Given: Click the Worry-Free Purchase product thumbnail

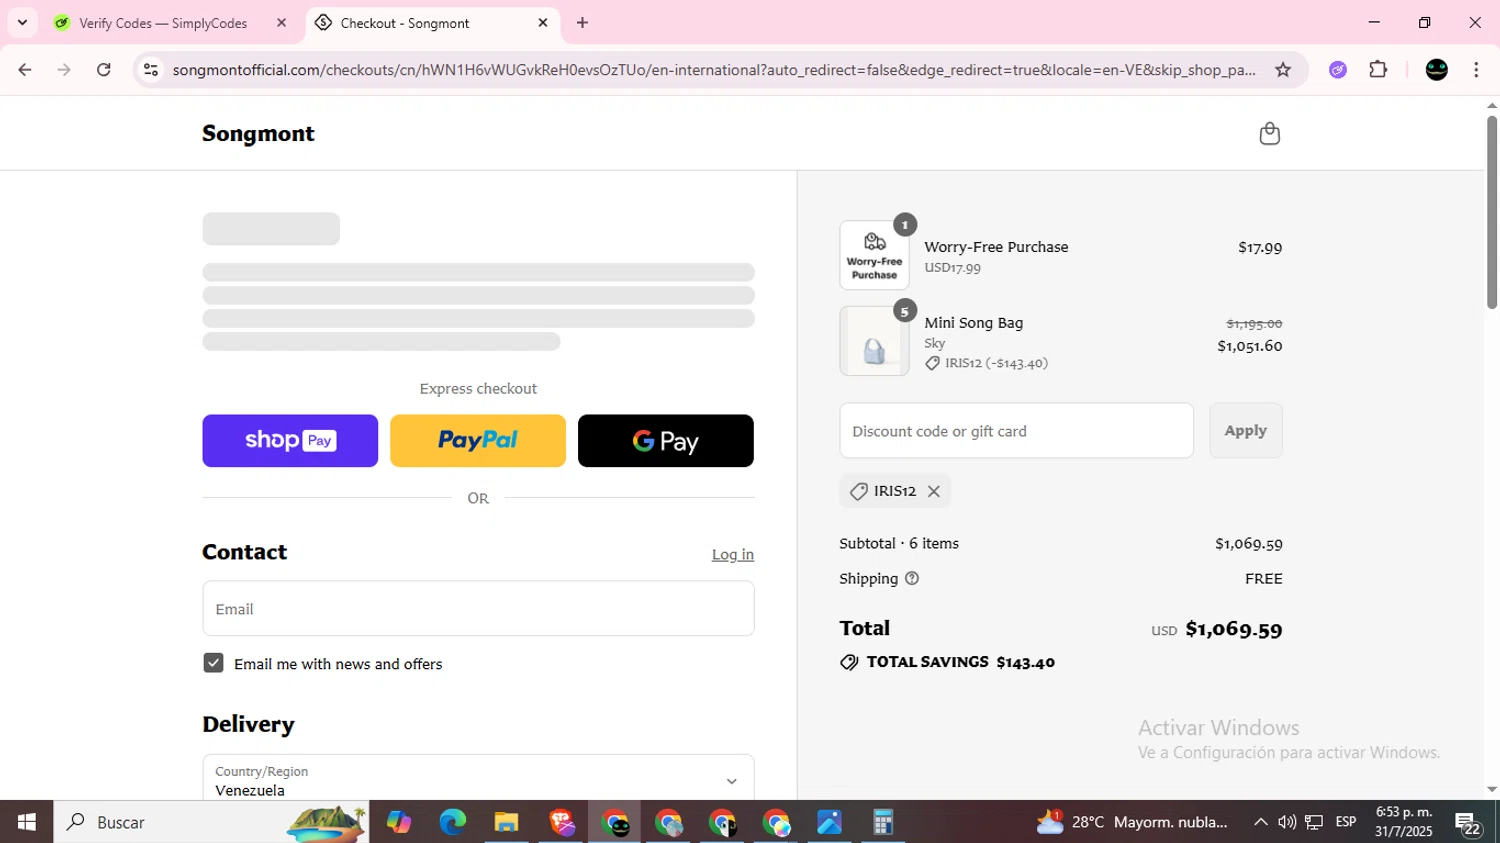Looking at the screenshot, I should point(874,255).
